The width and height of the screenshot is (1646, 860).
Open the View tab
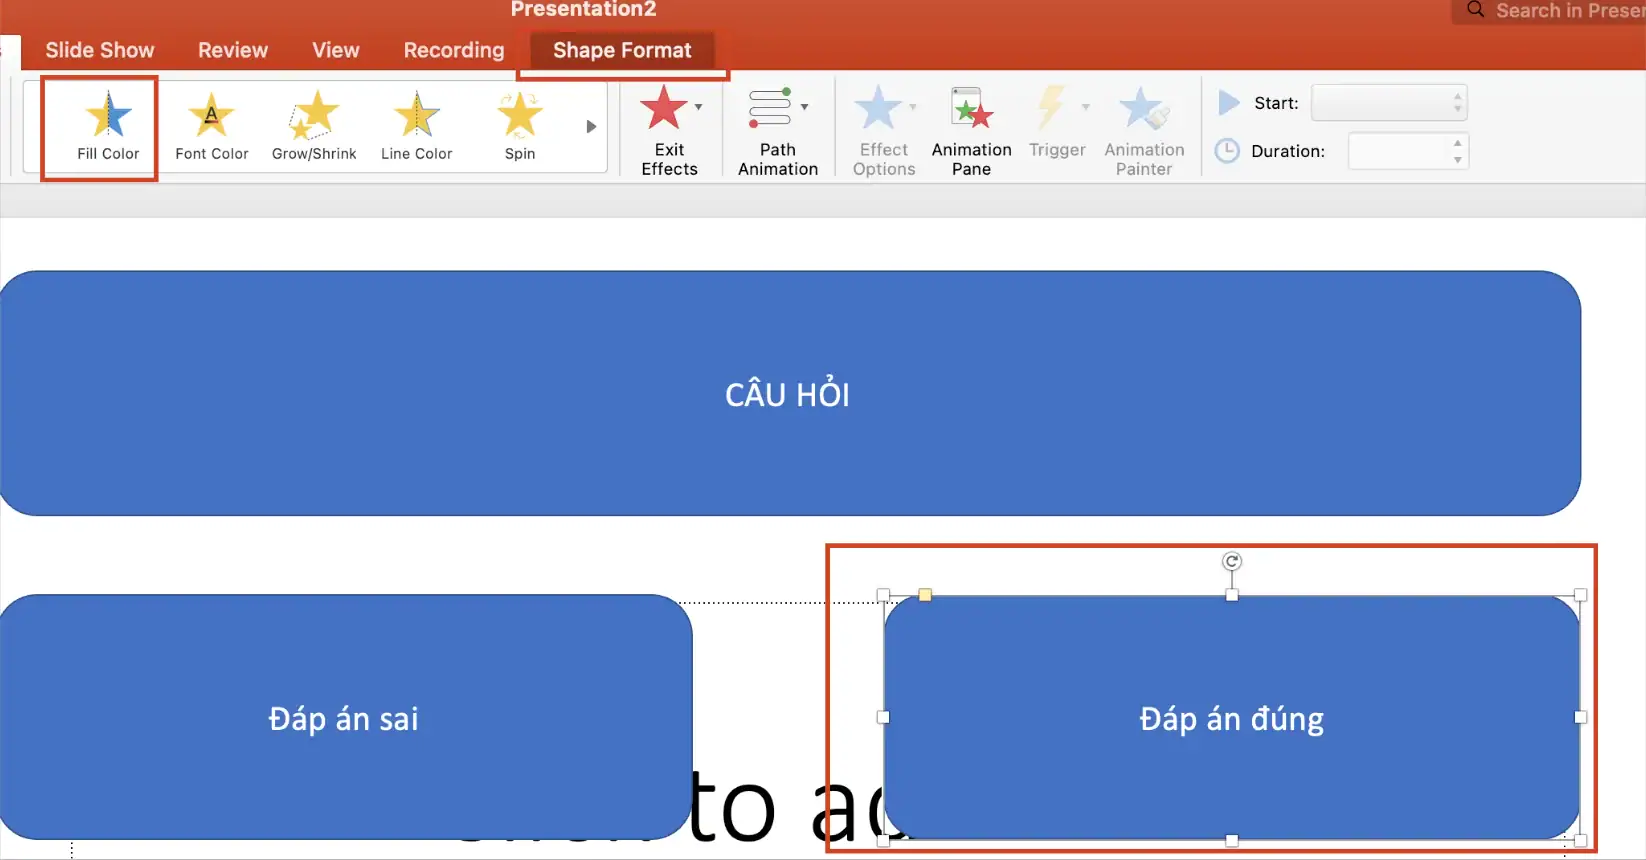(x=335, y=50)
